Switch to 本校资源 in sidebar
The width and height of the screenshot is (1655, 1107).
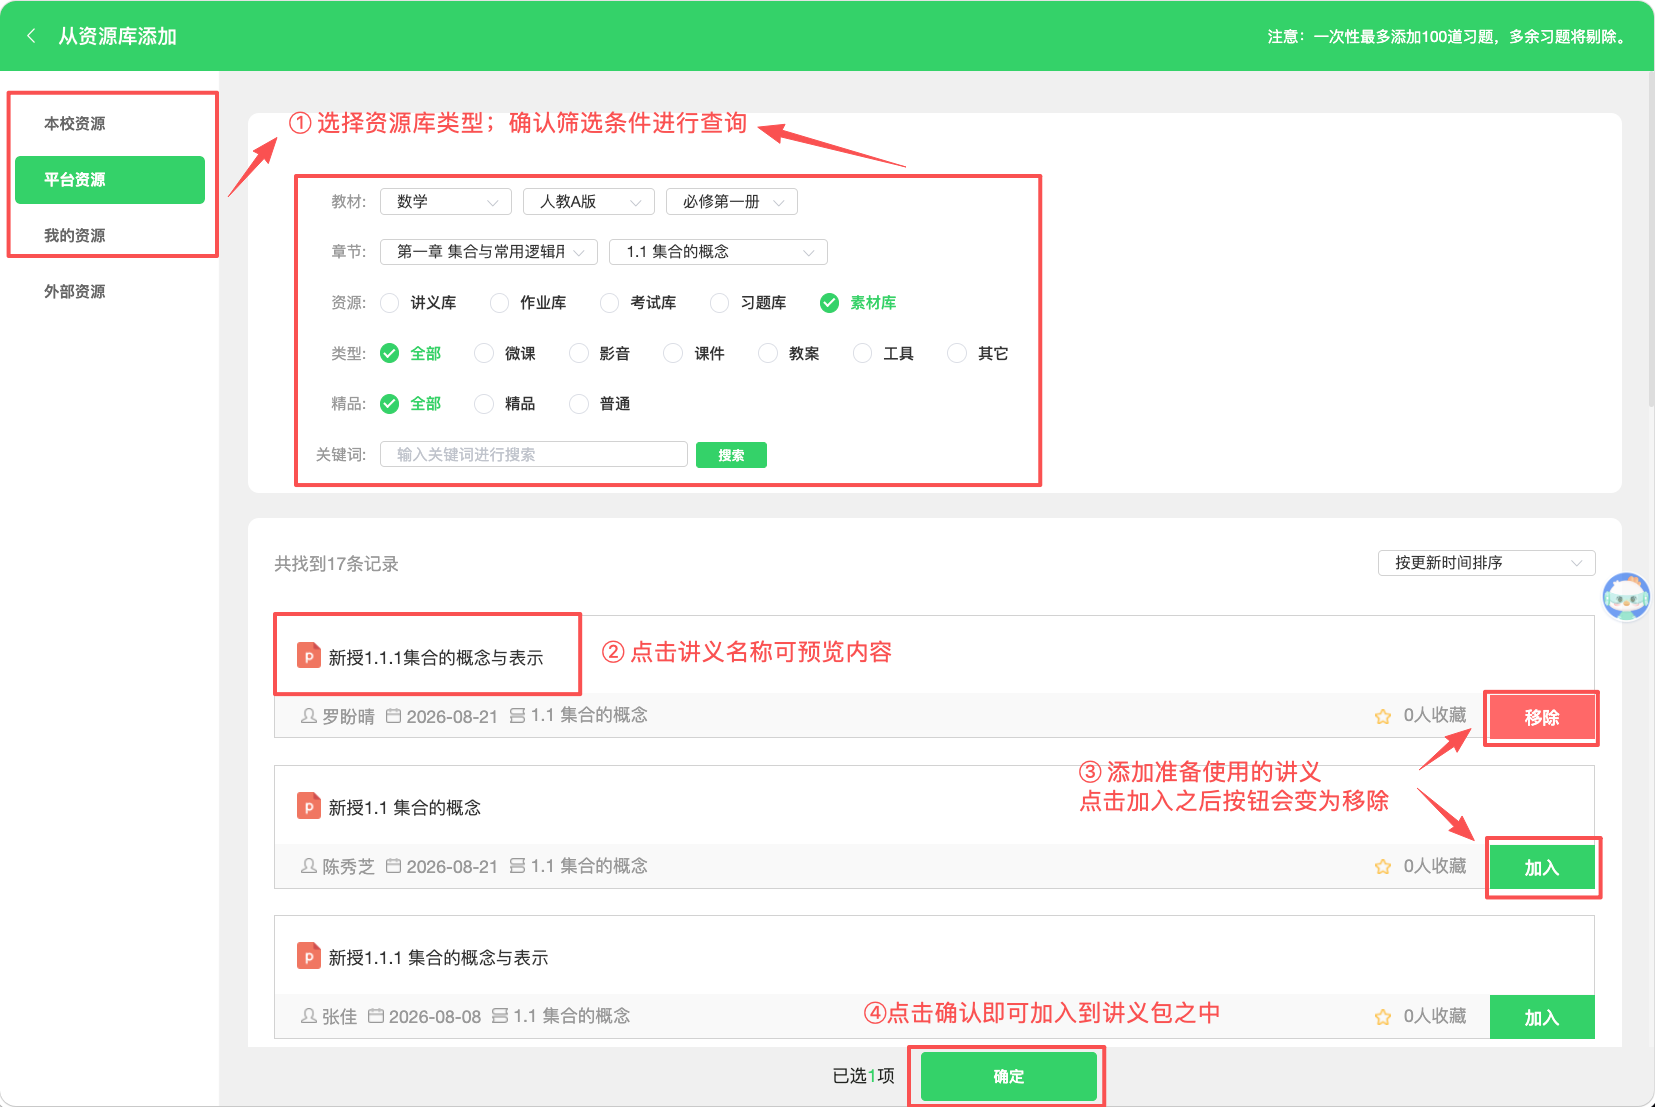[110, 123]
